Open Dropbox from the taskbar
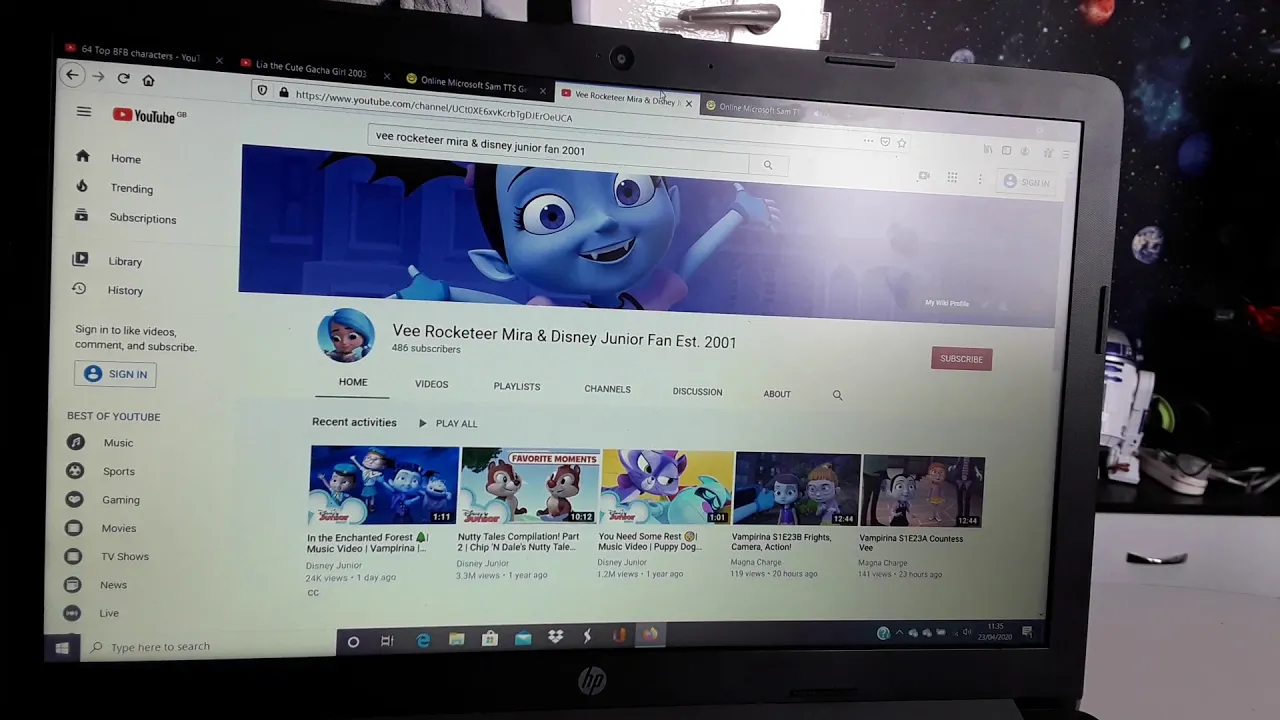1280x720 pixels. (555, 636)
